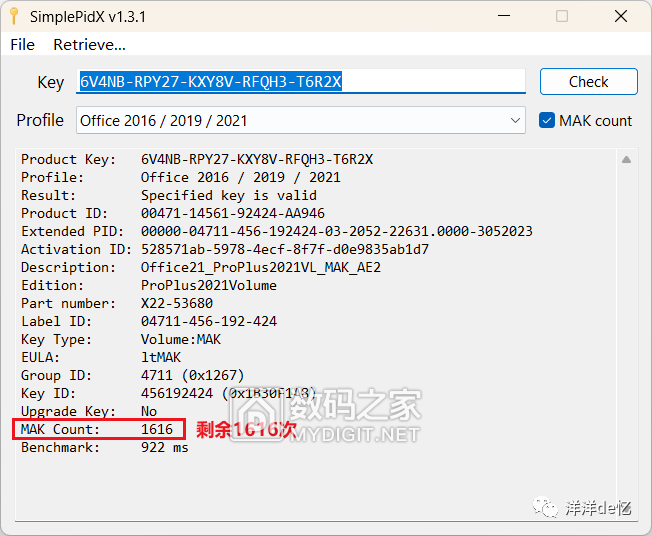Close the SimplePidX window
Viewport: 652px width, 536px height.
621,16
